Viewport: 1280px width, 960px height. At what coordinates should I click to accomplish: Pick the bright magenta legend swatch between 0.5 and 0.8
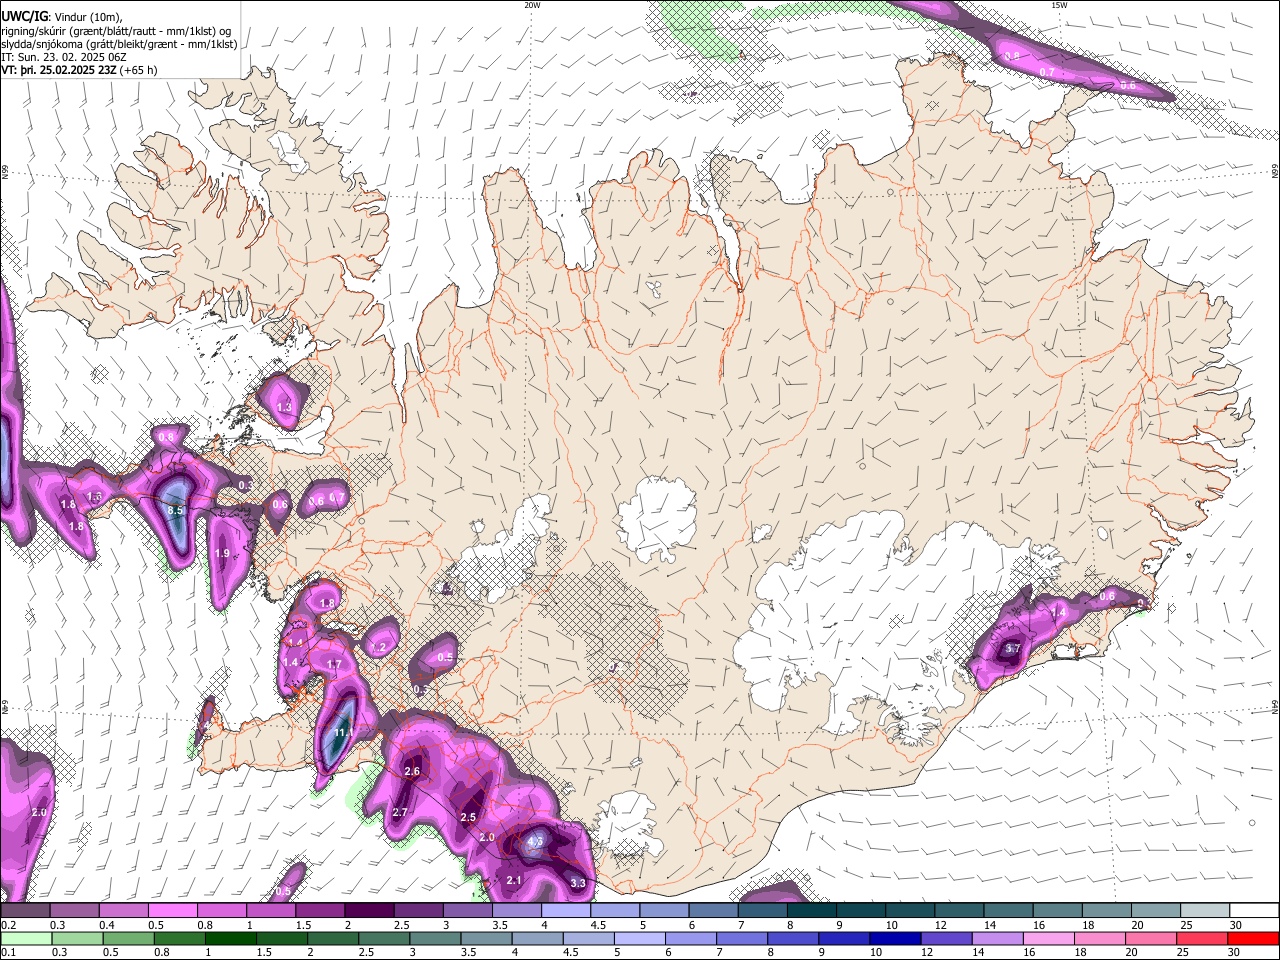[x=172, y=911]
